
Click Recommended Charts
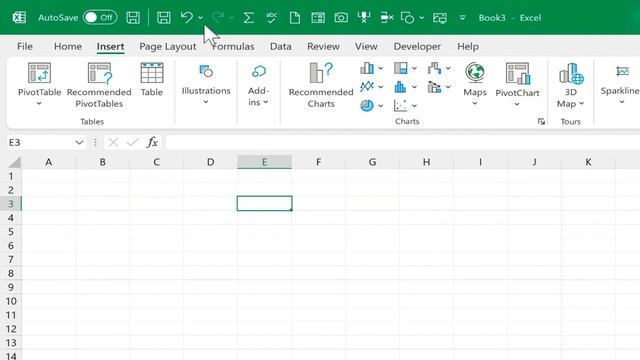[x=321, y=85]
